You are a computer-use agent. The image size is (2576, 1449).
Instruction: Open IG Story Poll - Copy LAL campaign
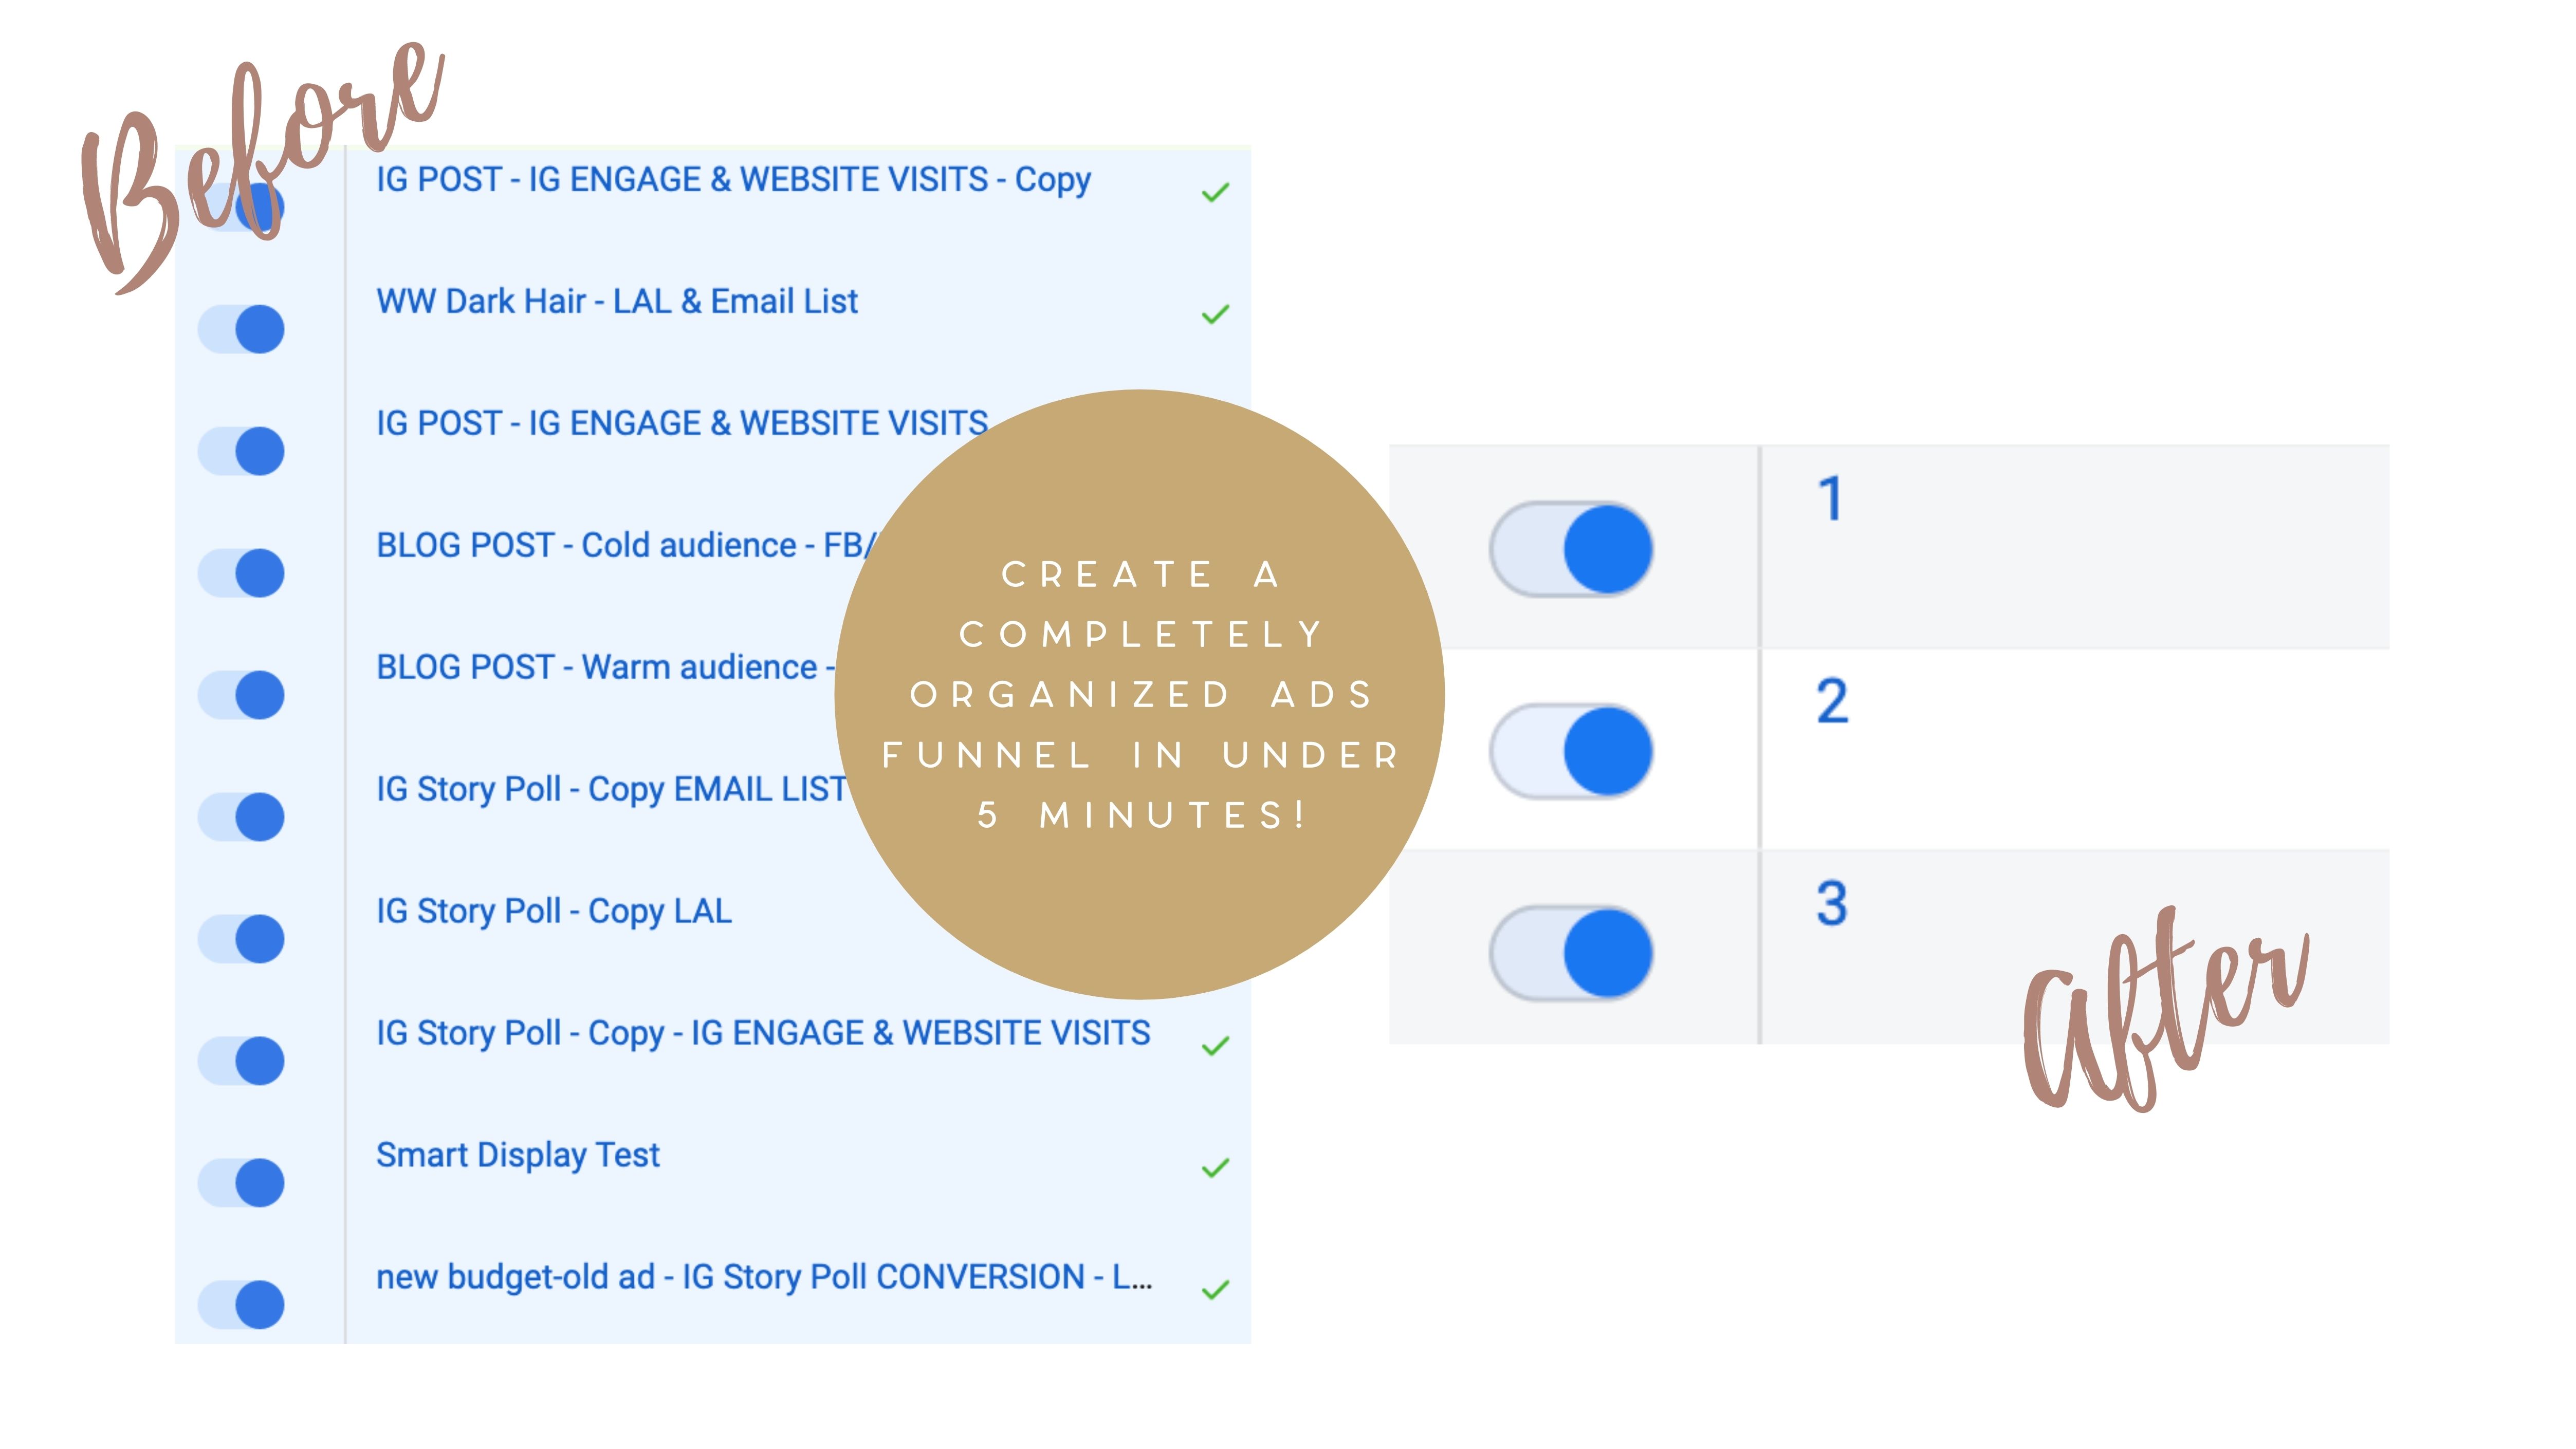click(554, 911)
